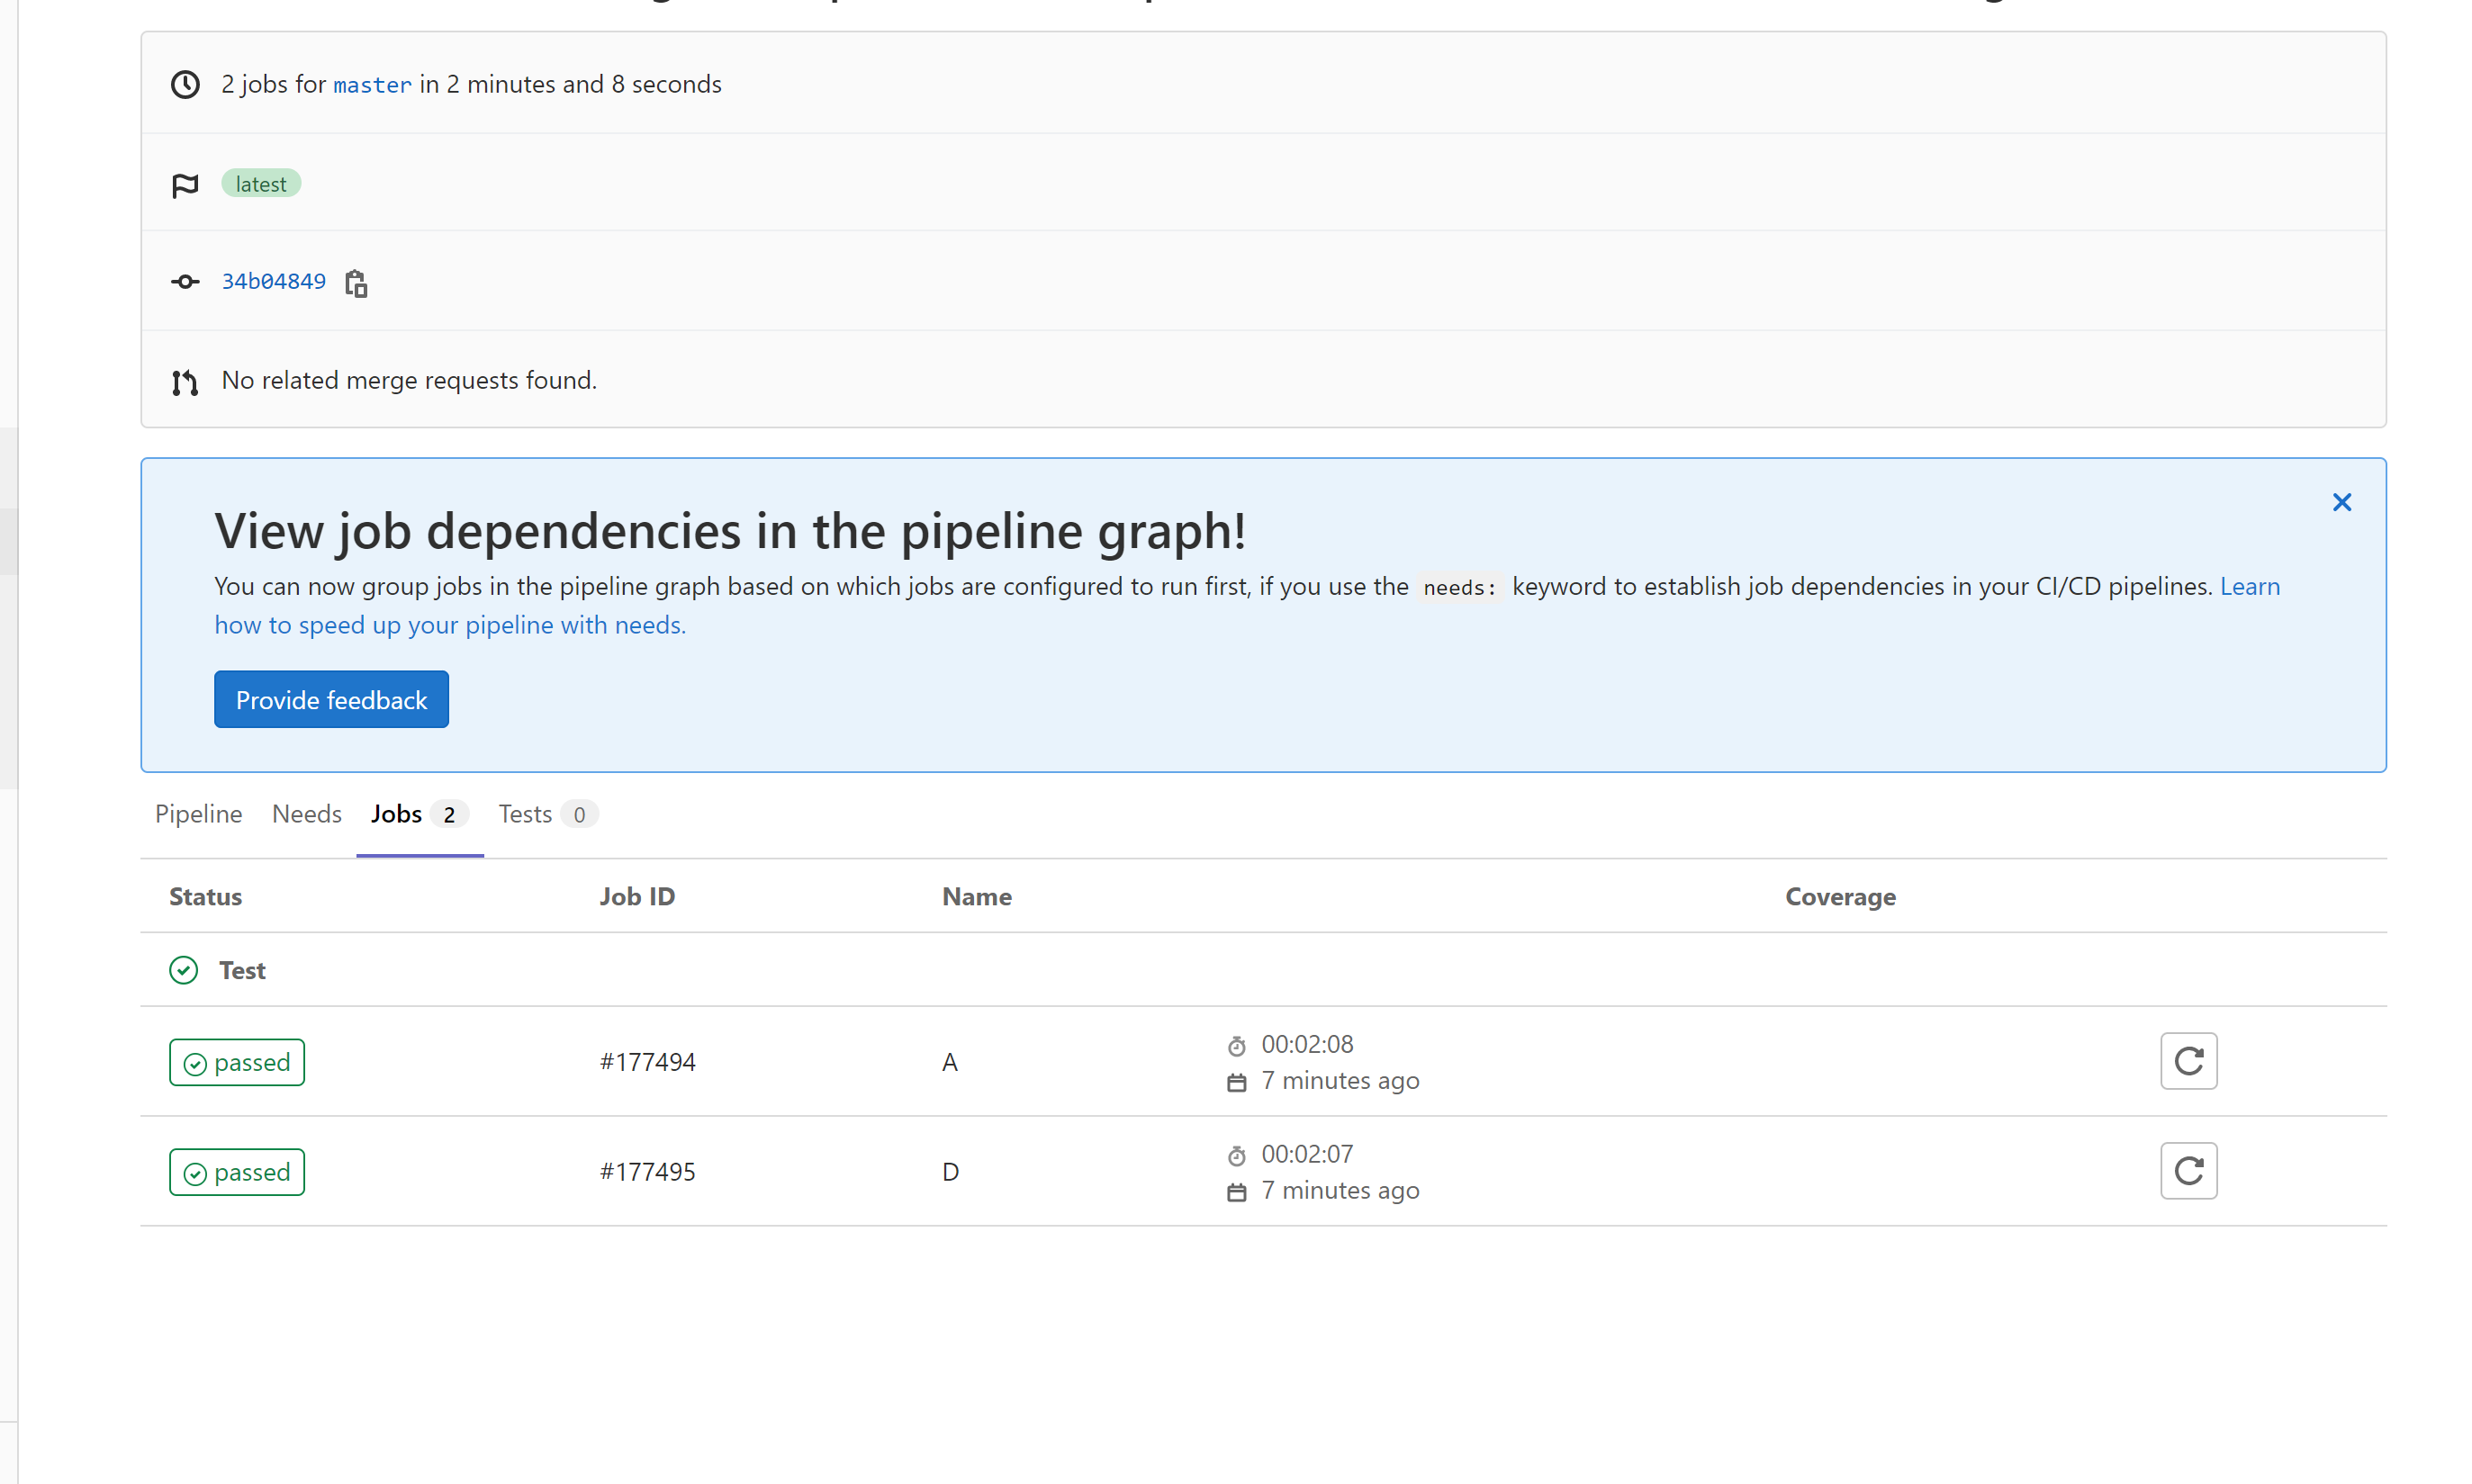Dismiss the job dependencies banner
This screenshot has height=1484, width=2472.
tap(2341, 503)
